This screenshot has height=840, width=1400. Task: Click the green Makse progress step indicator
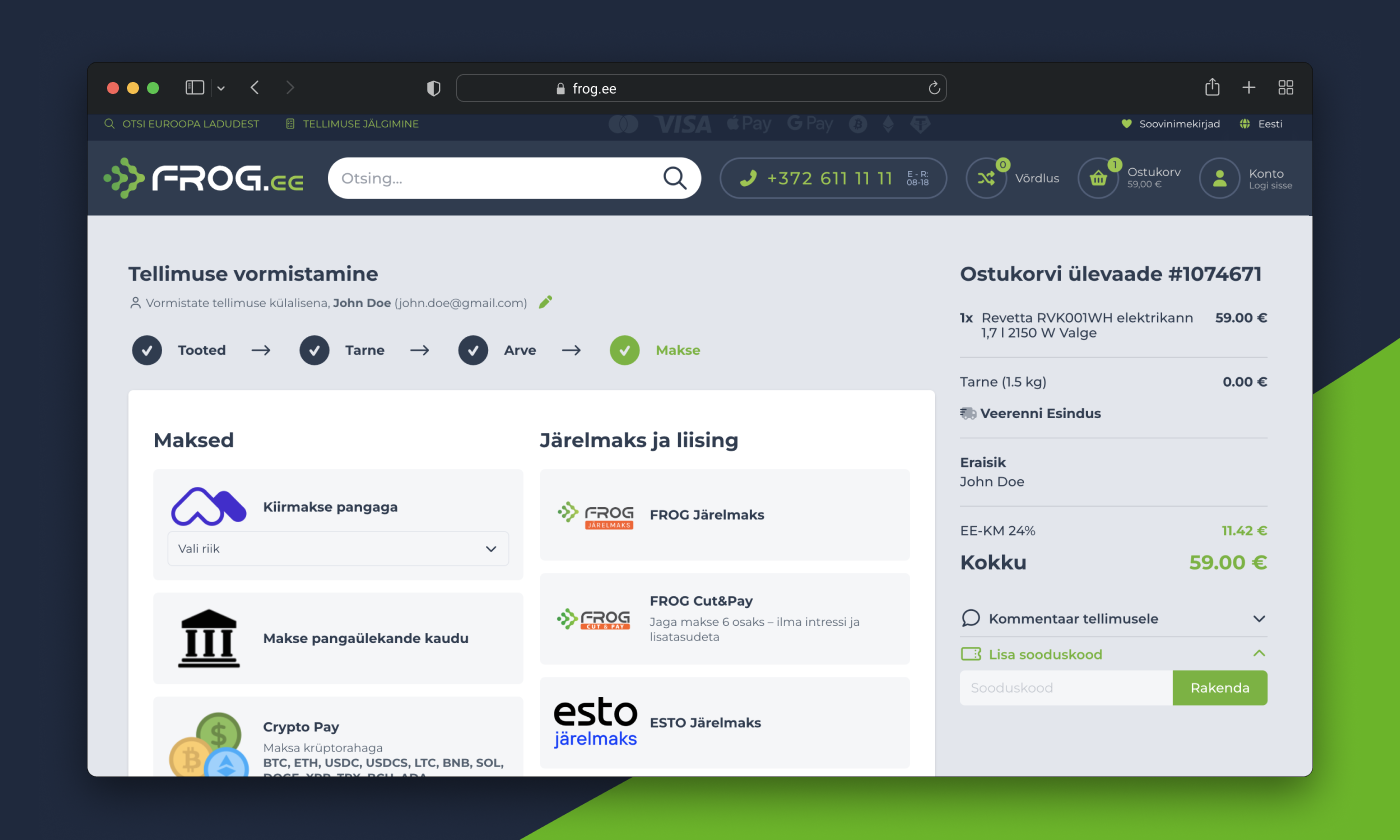pyautogui.click(x=624, y=350)
